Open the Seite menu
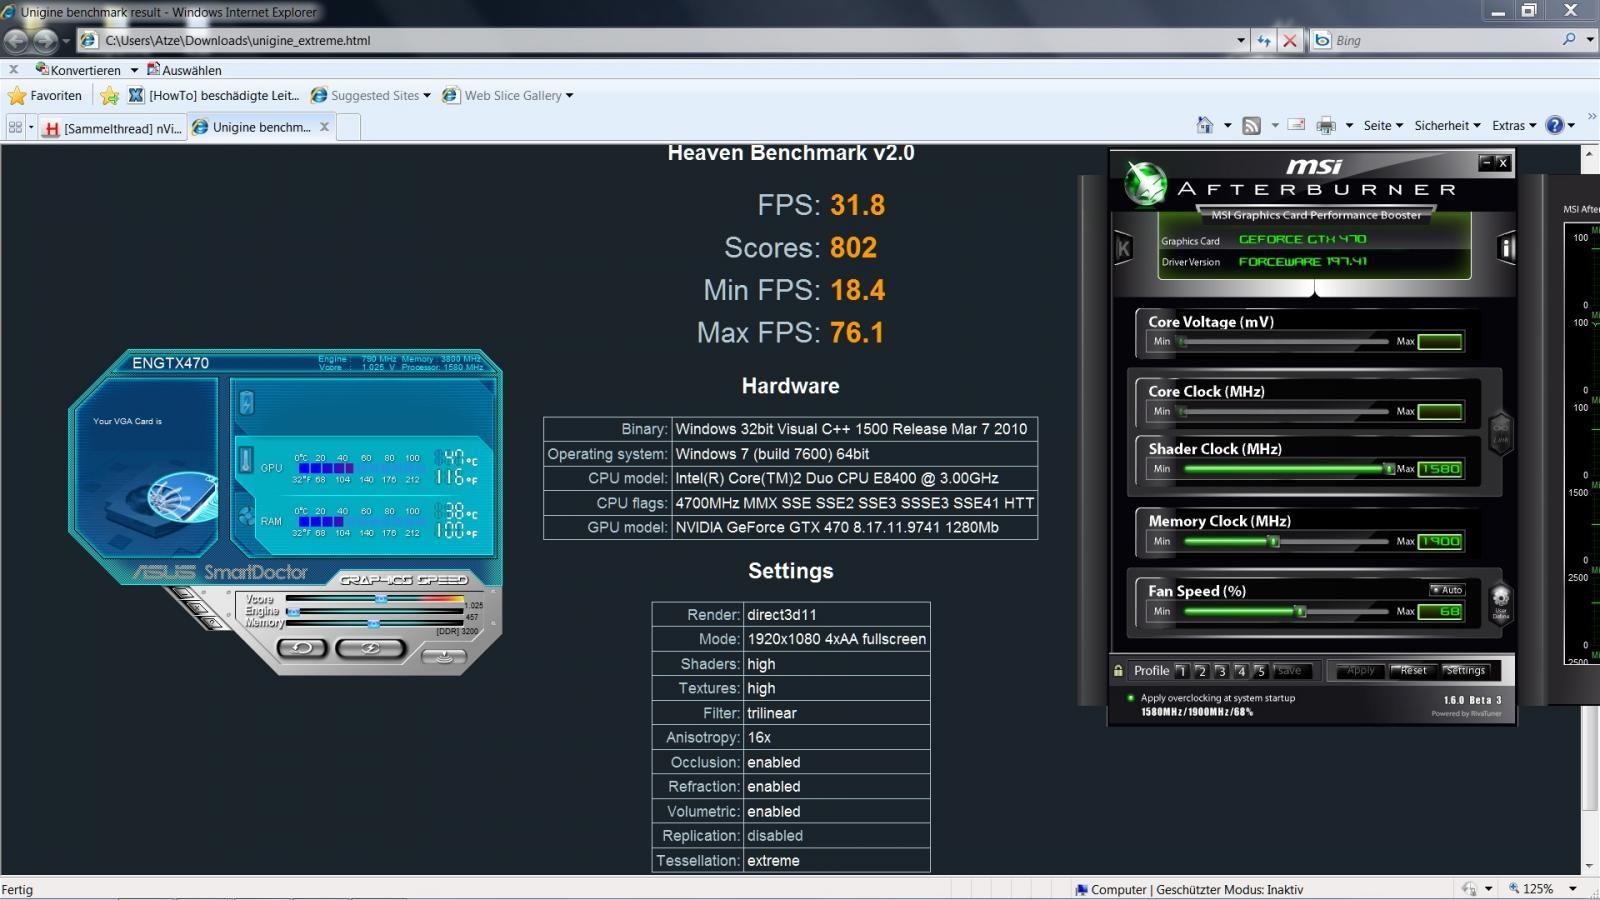The image size is (1600, 900). pos(1383,125)
